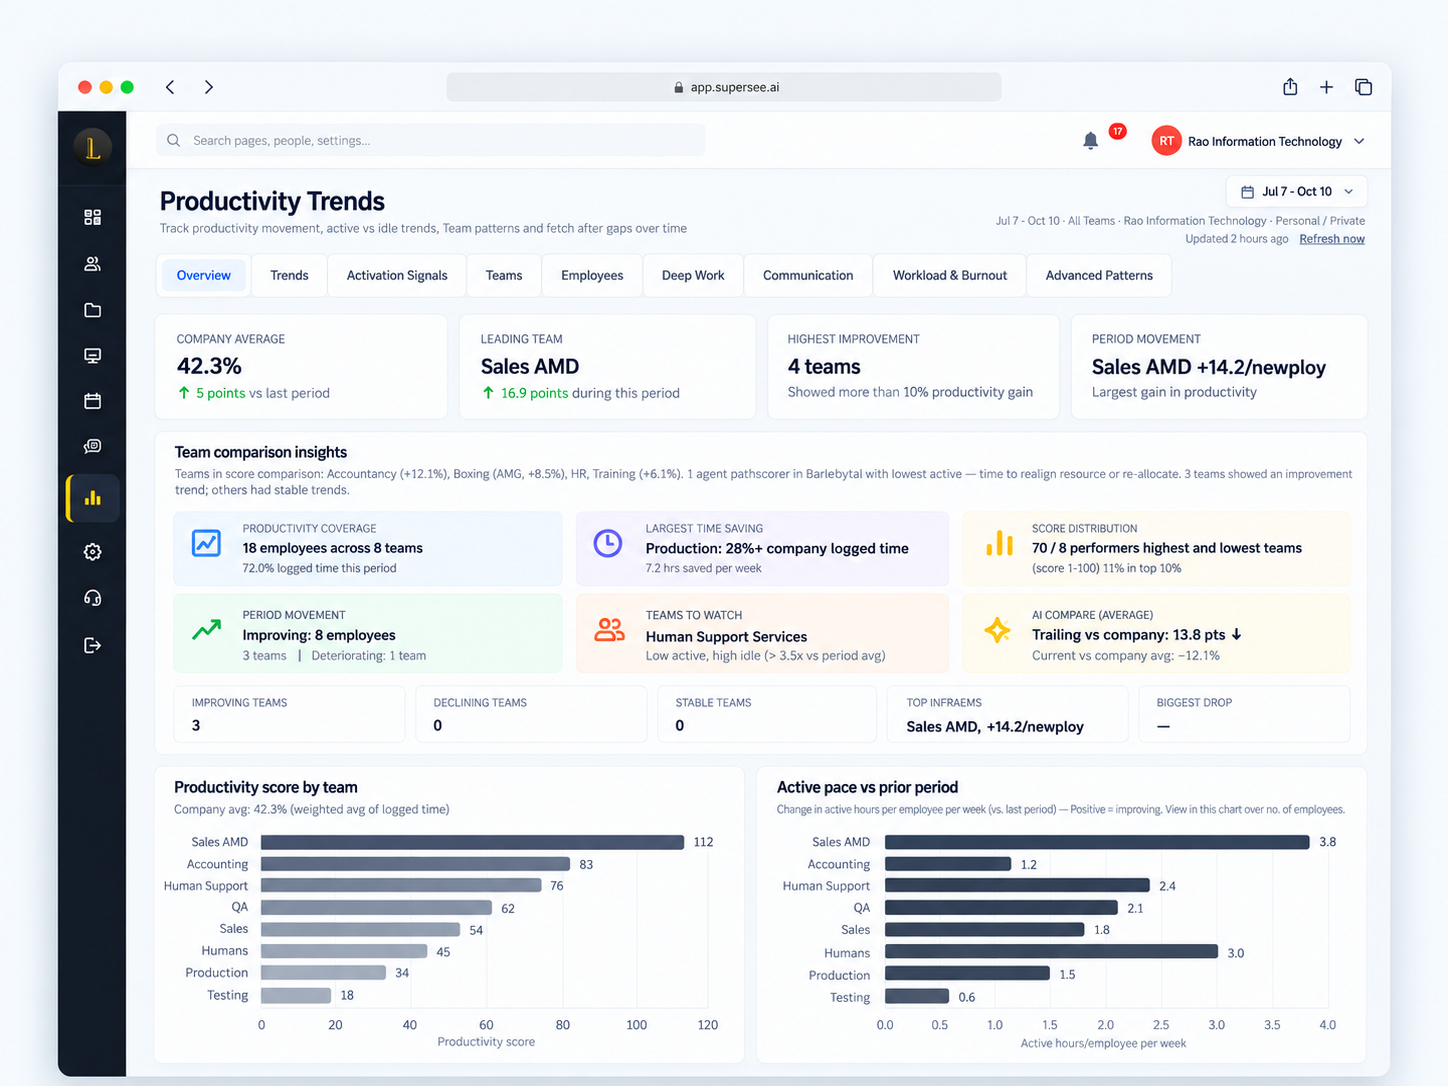Click the Teams to Watch people icon
The width and height of the screenshot is (1448, 1086).
609,630
